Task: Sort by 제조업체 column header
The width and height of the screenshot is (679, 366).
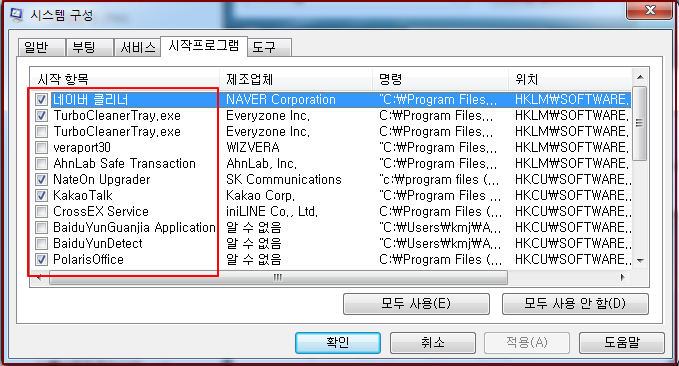Action: pyautogui.click(x=296, y=79)
